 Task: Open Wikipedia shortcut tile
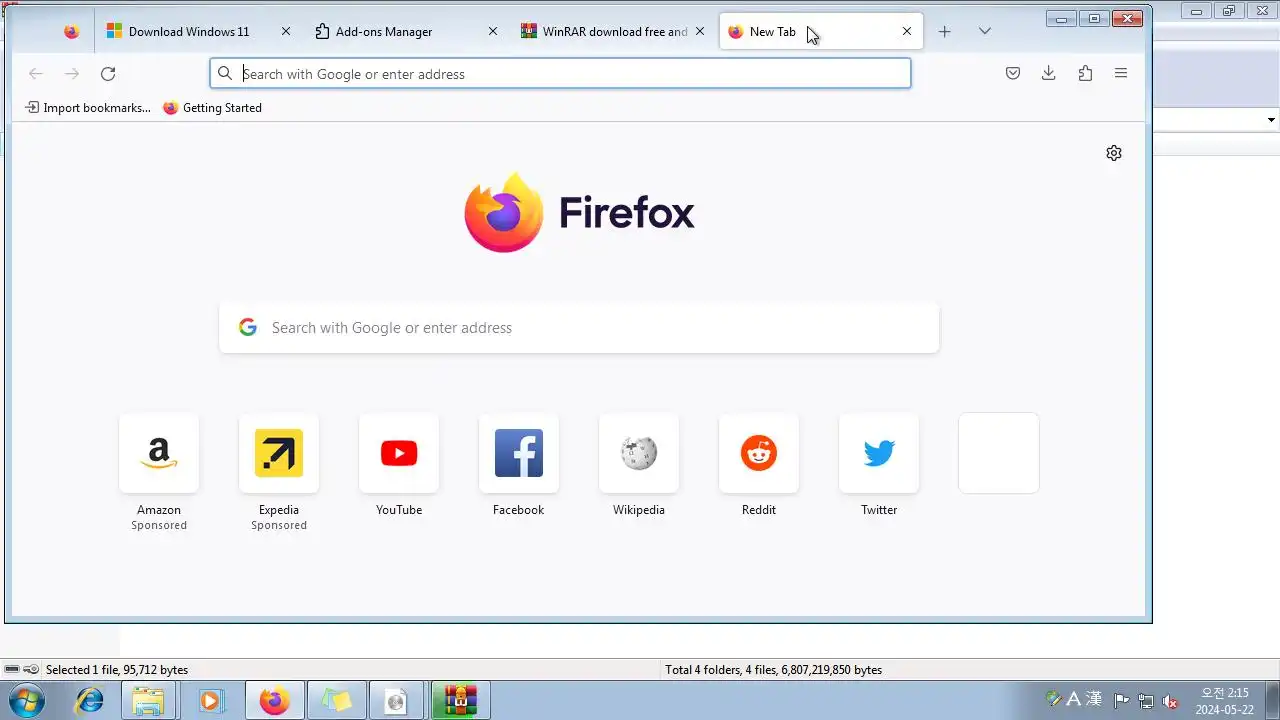coord(639,453)
